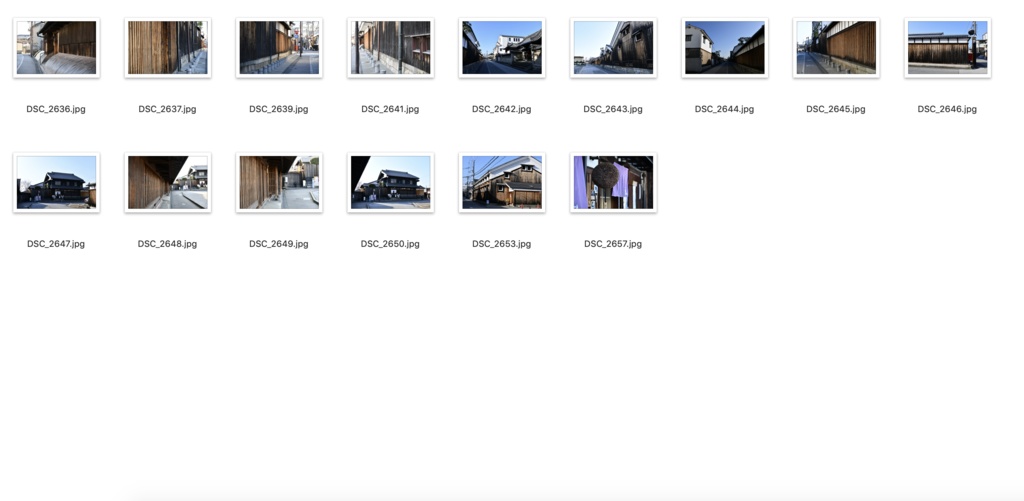Click the file name DSC_2636.jpg
1024x501 pixels.
(x=56, y=109)
